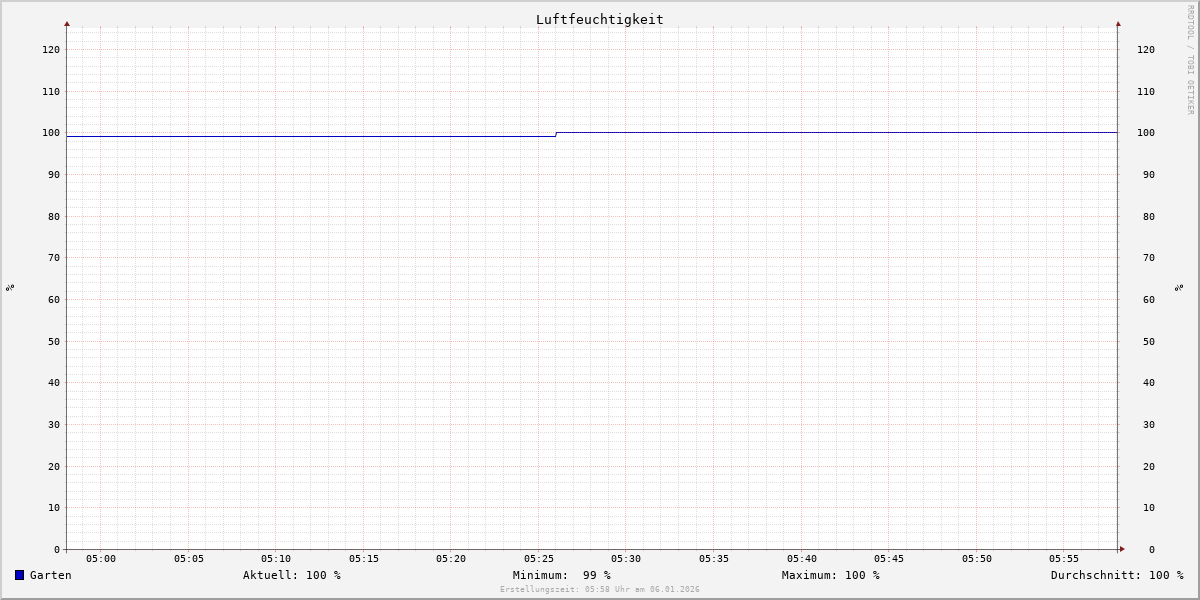Click the 0 label on the left y-axis

(57, 549)
